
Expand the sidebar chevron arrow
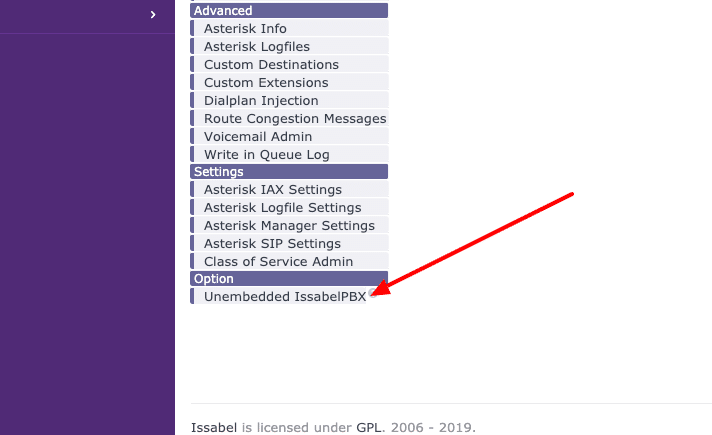tap(152, 15)
